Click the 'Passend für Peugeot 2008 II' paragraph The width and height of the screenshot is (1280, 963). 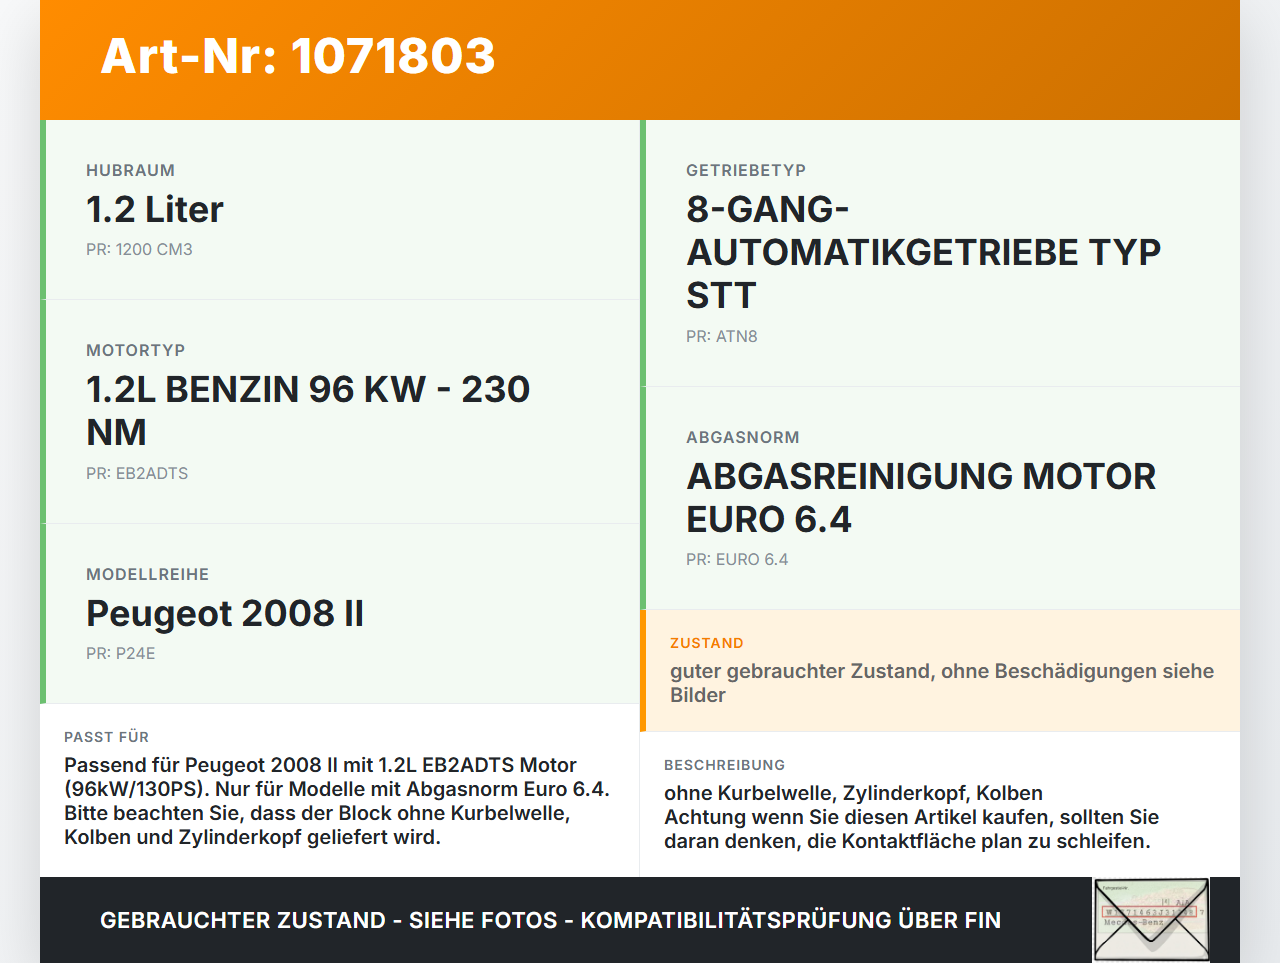(337, 801)
